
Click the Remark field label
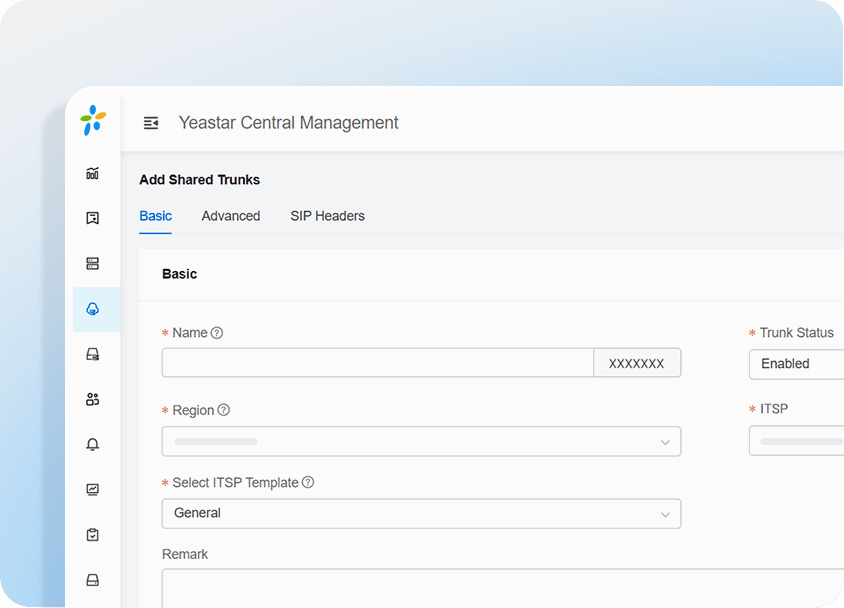(185, 554)
